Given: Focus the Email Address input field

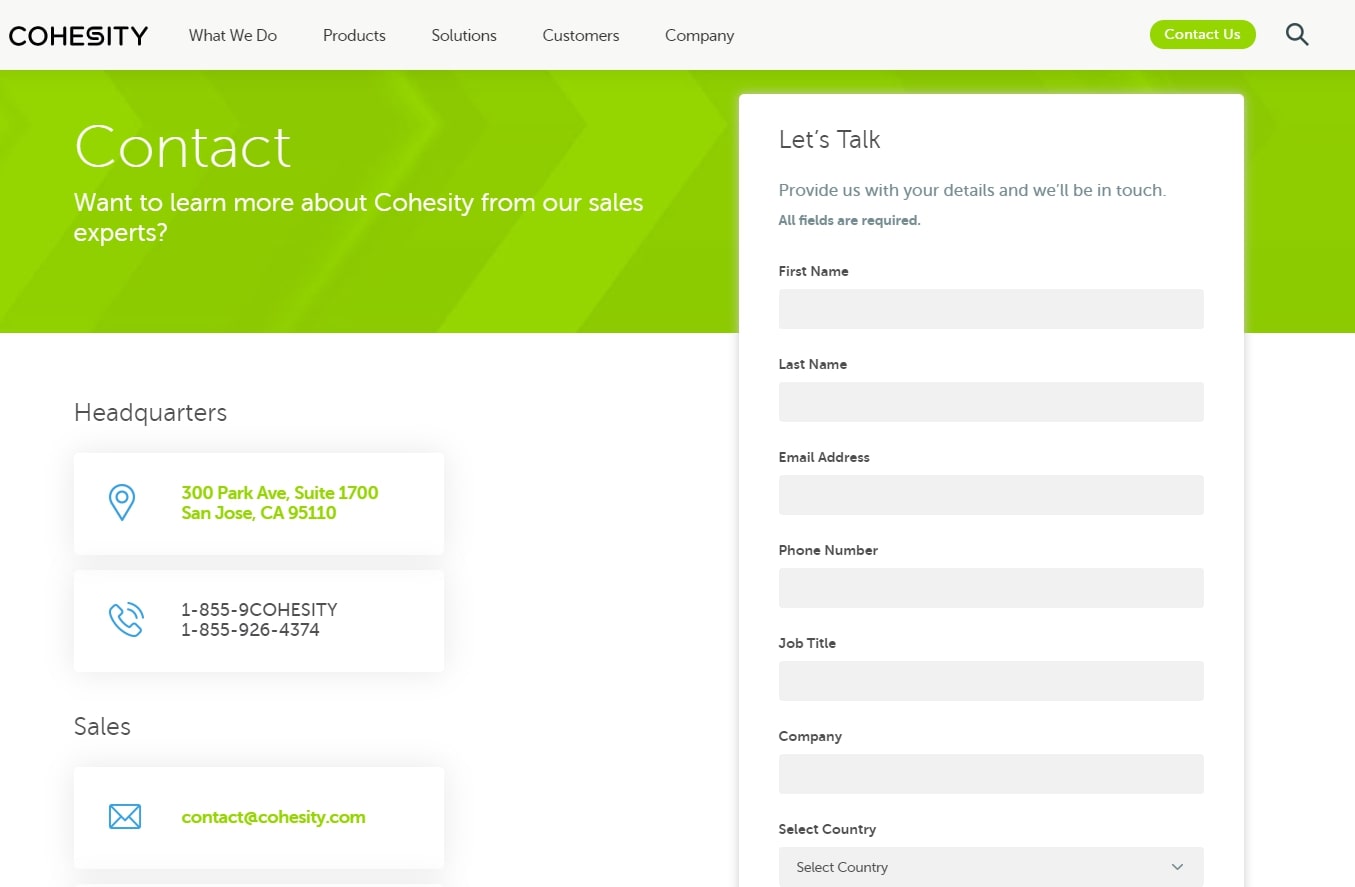Looking at the screenshot, I should 991,495.
